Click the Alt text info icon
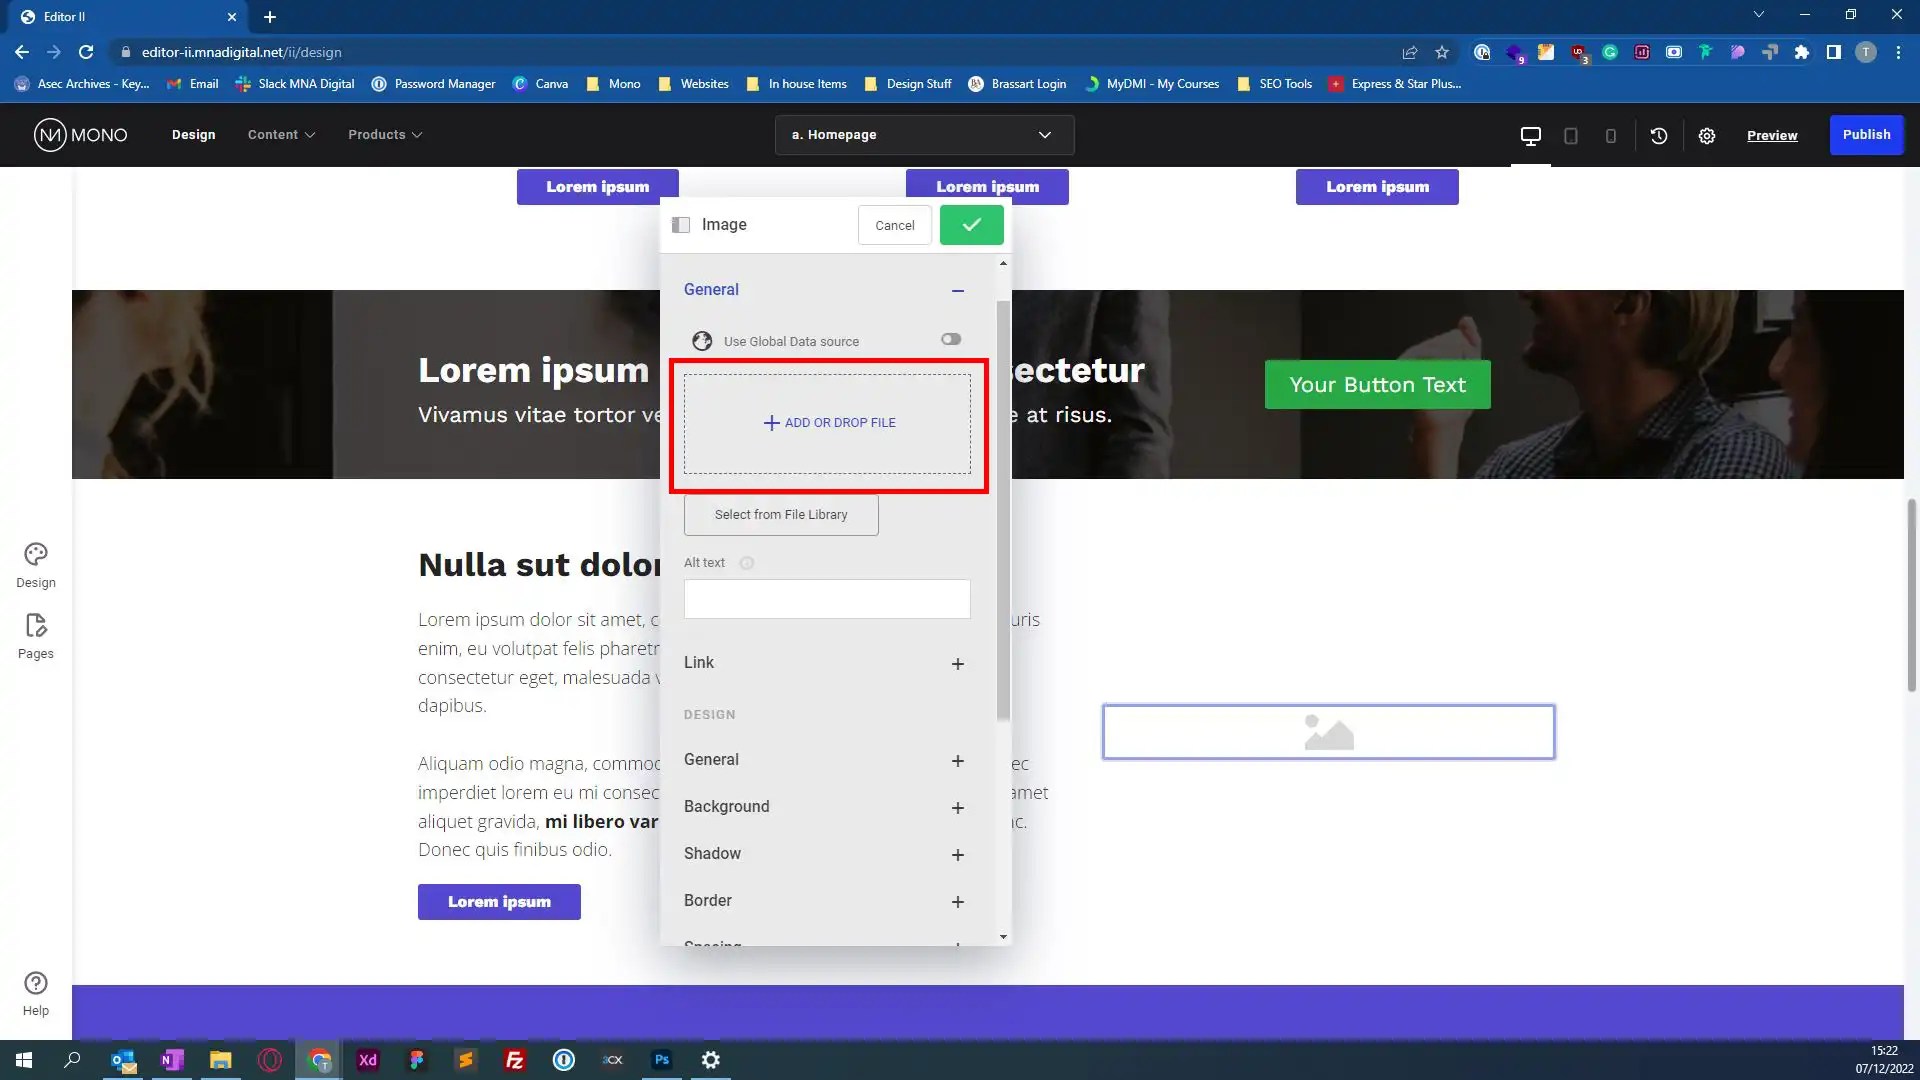Image resolution: width=1920 pixels, height=1080 pixels. pyautogui.click(x=746, y=563)
